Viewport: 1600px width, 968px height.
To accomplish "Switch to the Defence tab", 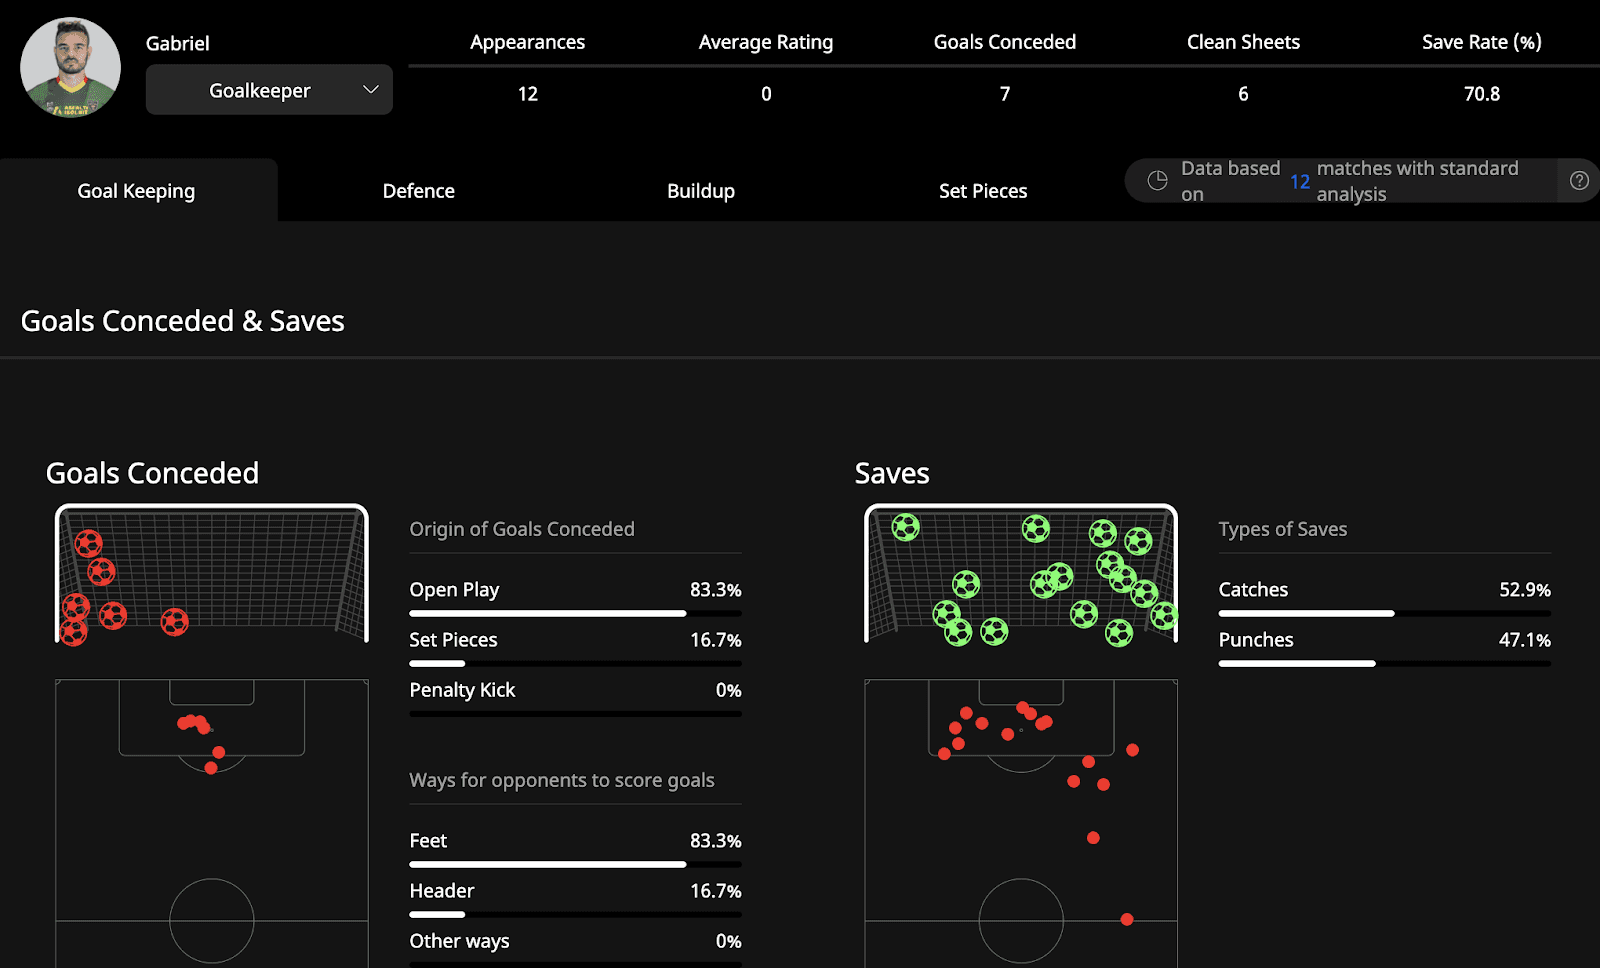I will point(418,190).
